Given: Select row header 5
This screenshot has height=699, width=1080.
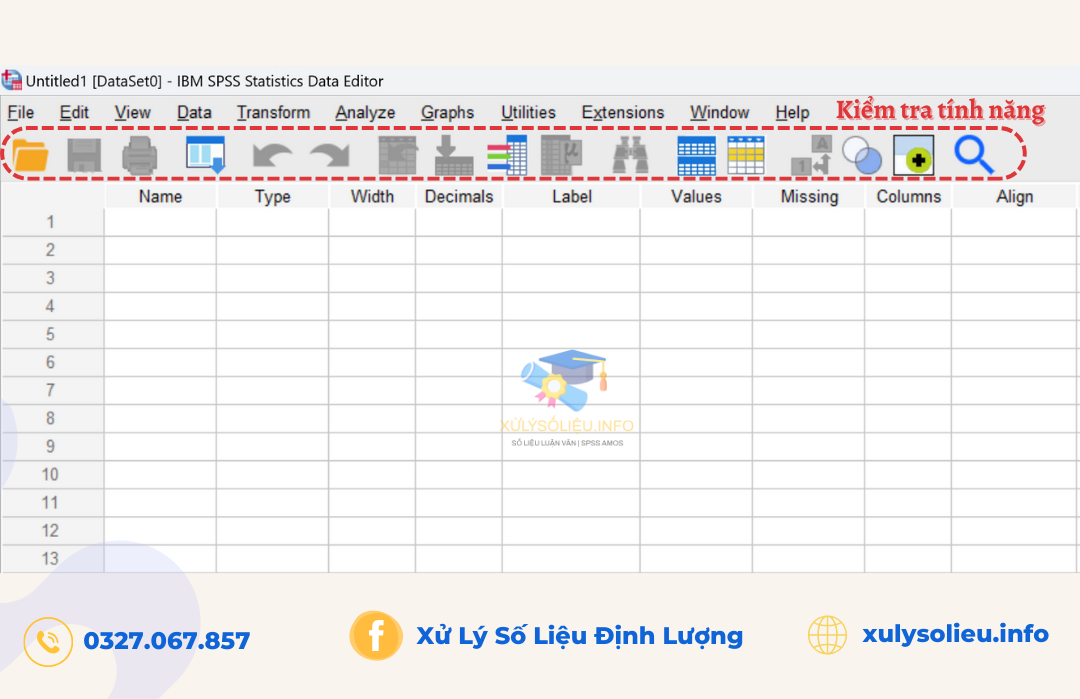Looking at the screenshot, I should pos(52,334).
